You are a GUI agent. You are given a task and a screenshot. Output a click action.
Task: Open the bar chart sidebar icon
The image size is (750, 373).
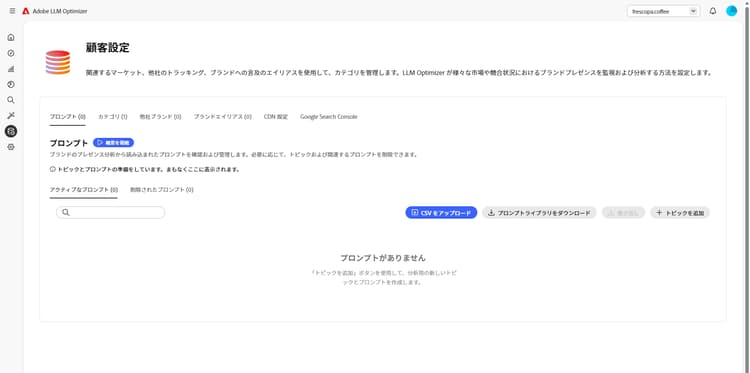11,69
